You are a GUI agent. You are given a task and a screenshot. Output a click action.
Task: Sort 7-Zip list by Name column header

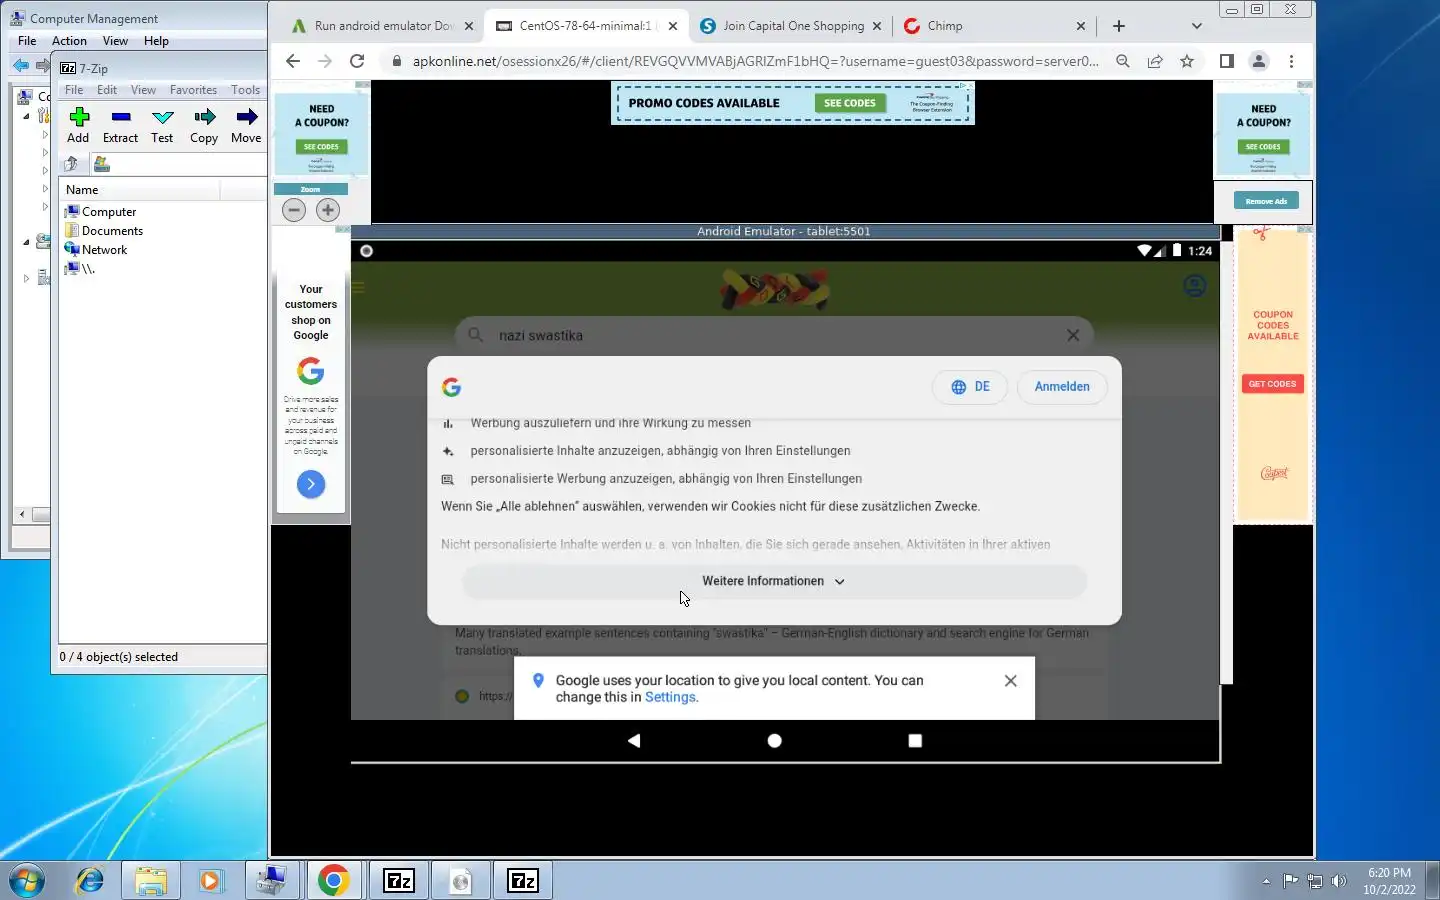[140, 190]
